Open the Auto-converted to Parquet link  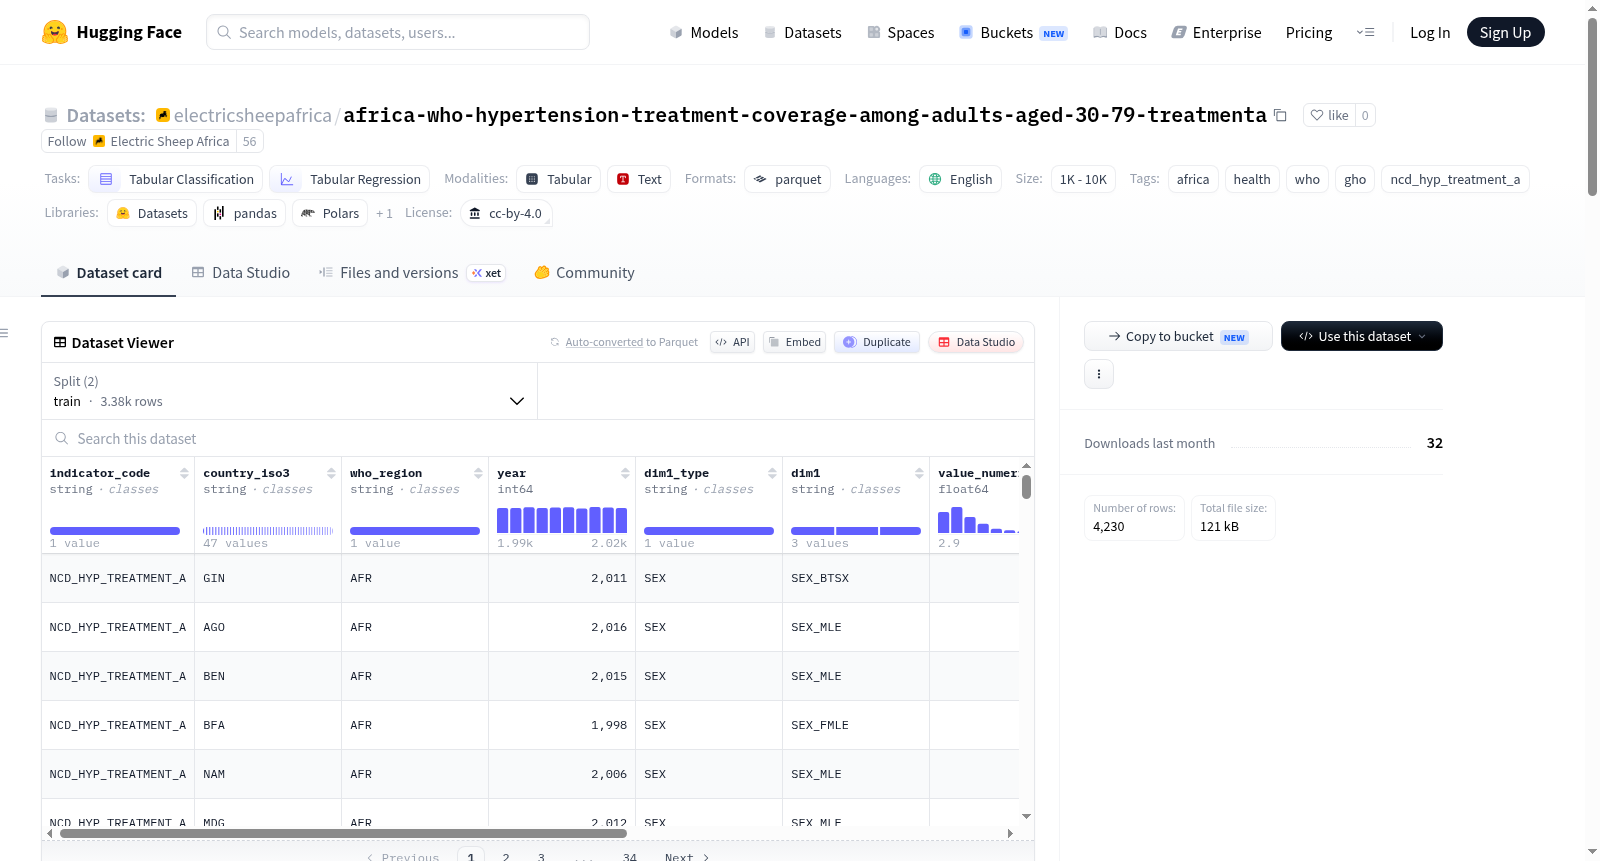click(631, 342)
